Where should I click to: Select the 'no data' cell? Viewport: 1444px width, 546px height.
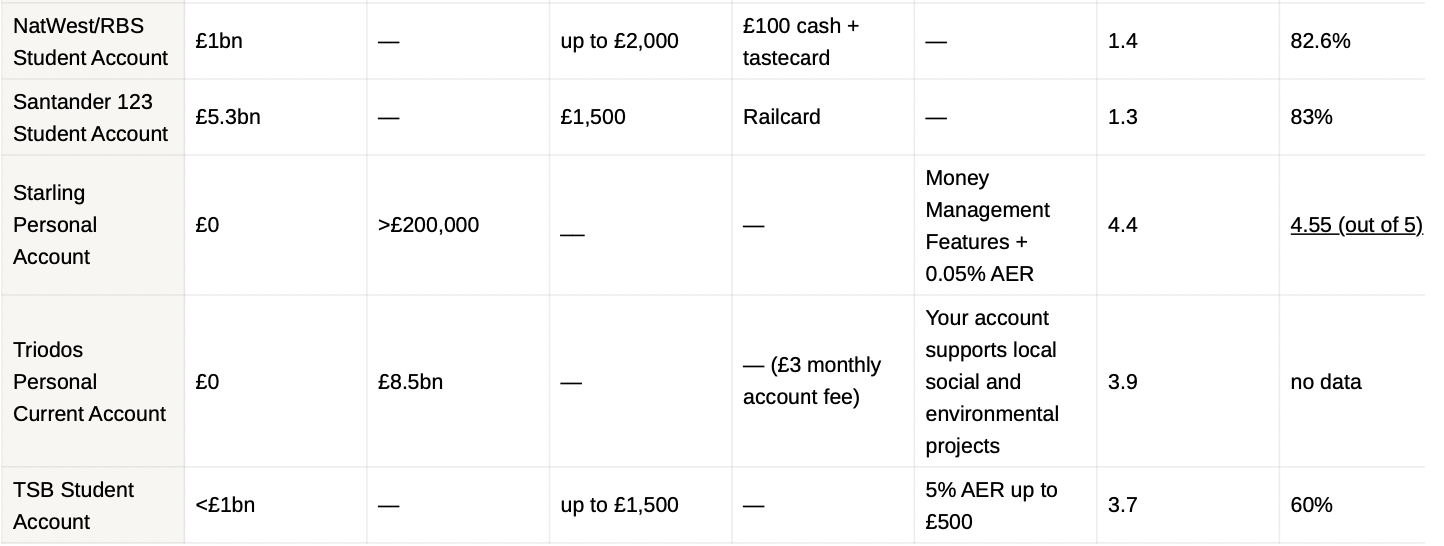(1352, 381)
